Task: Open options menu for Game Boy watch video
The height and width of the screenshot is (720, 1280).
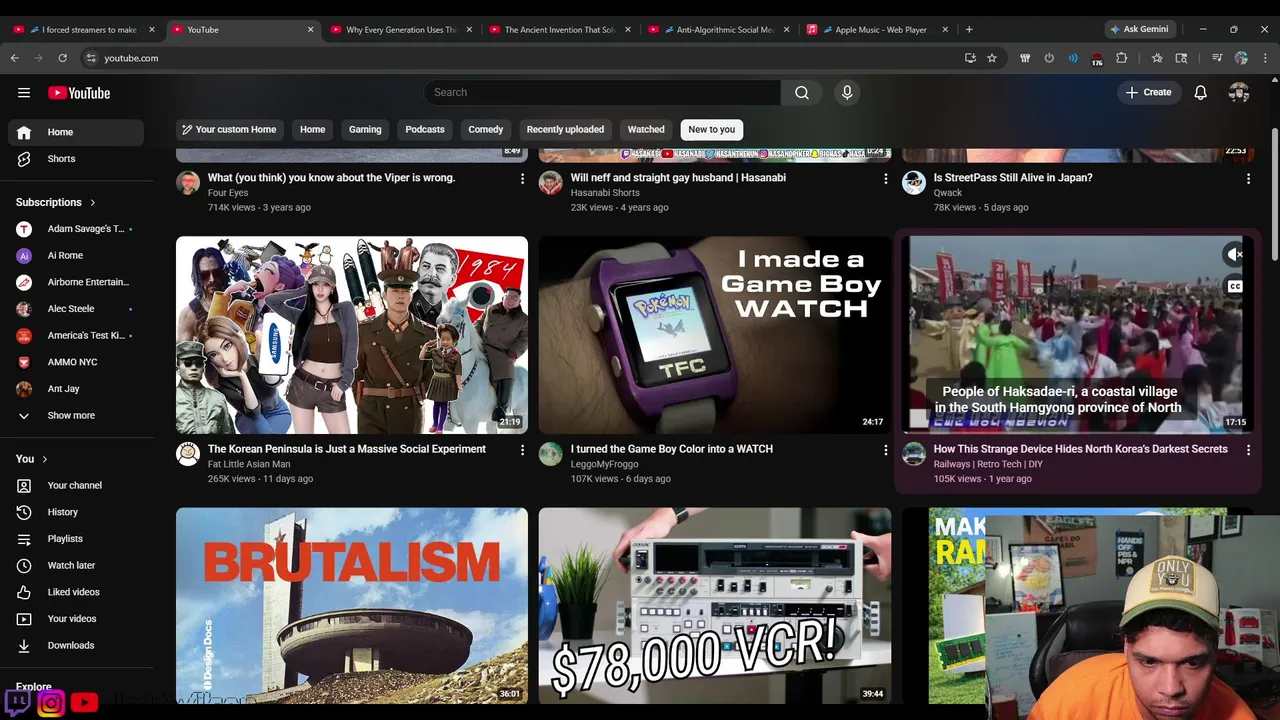Action: click(x=885, y=450)
